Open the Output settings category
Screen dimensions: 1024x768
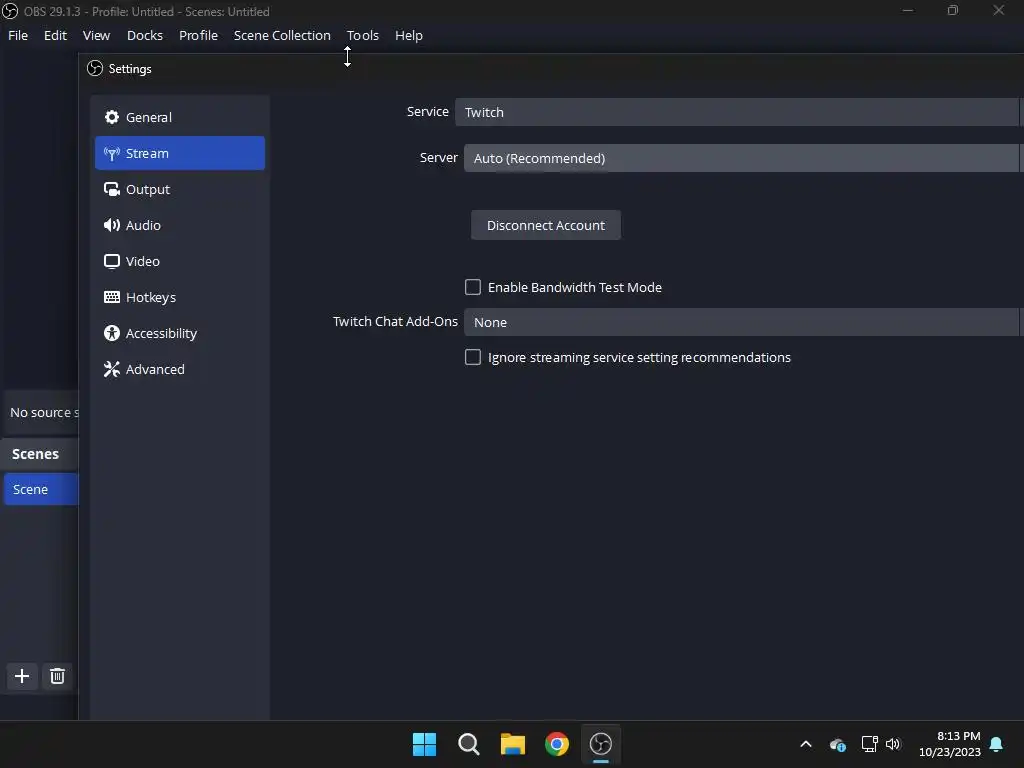click(180, 189)
